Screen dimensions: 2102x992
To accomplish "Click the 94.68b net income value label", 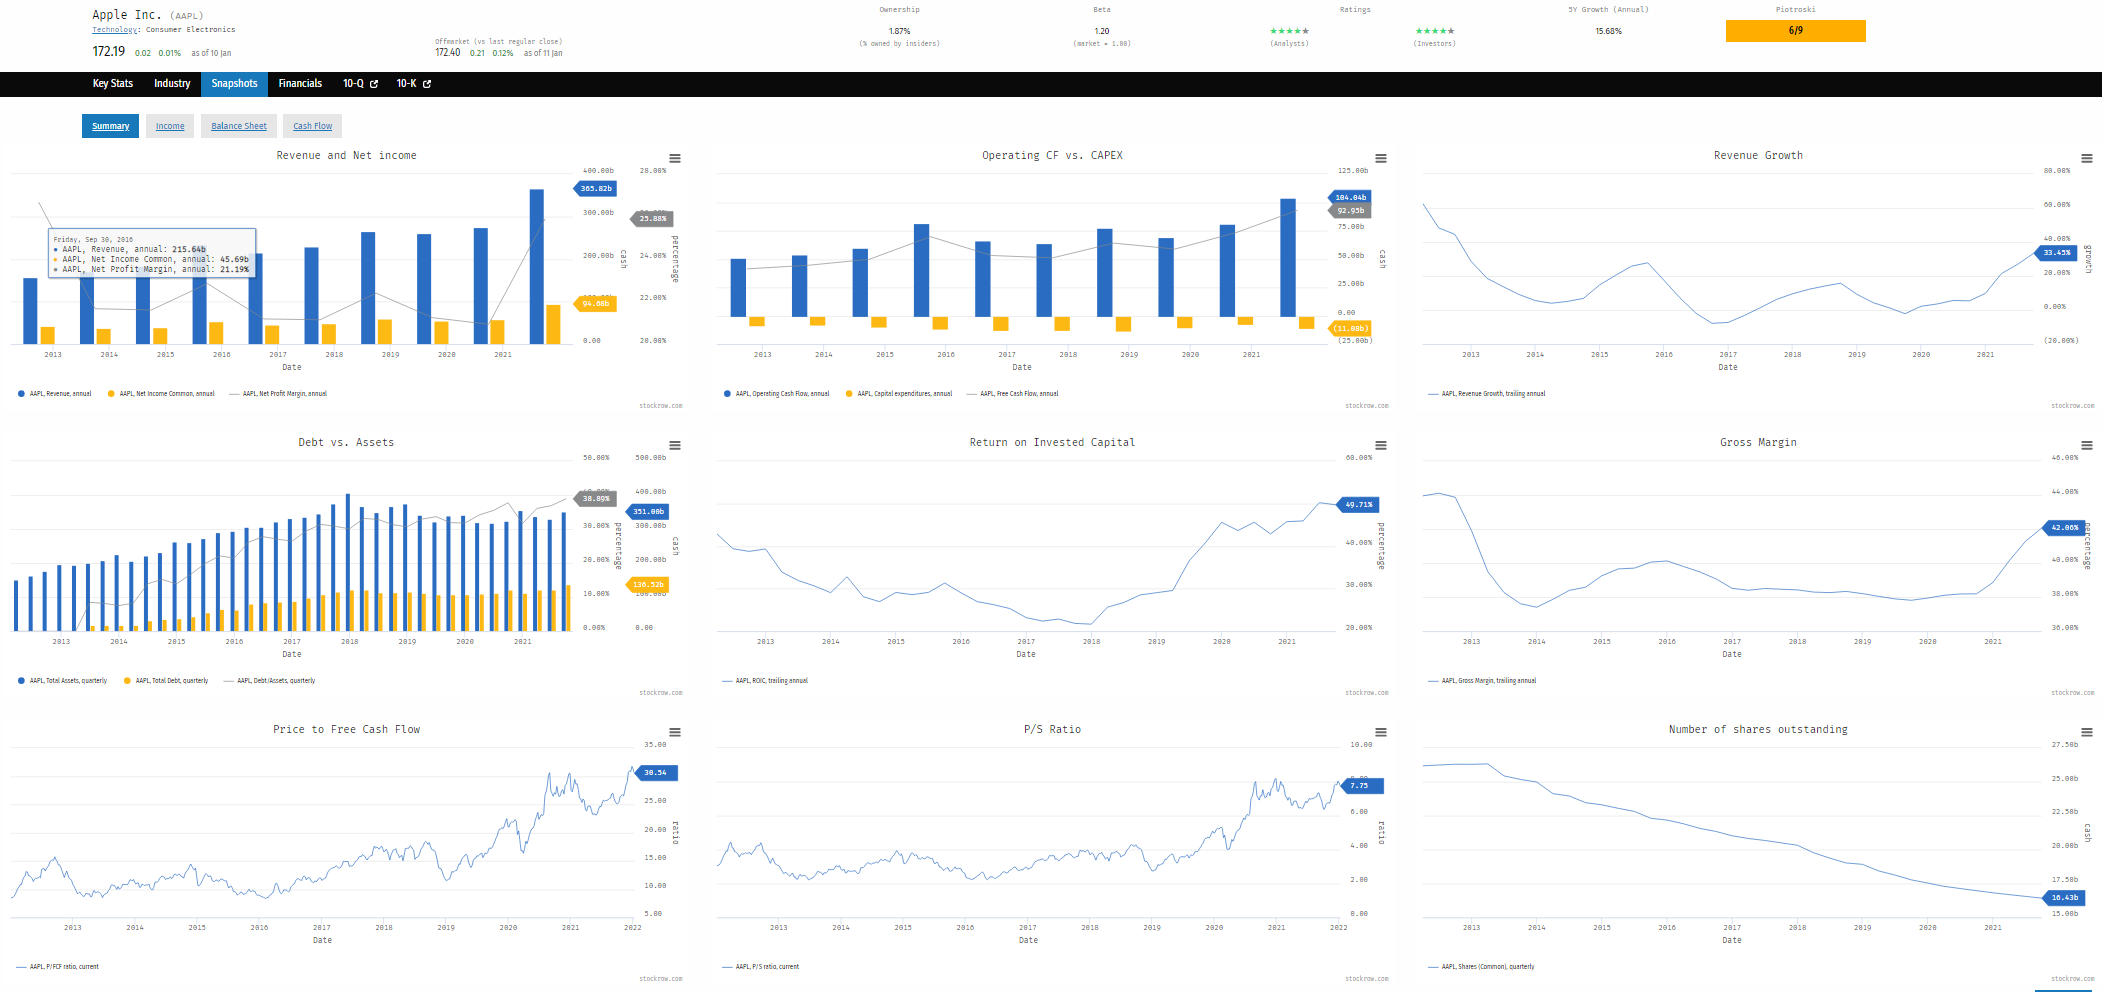I will (x=595, y=303).
